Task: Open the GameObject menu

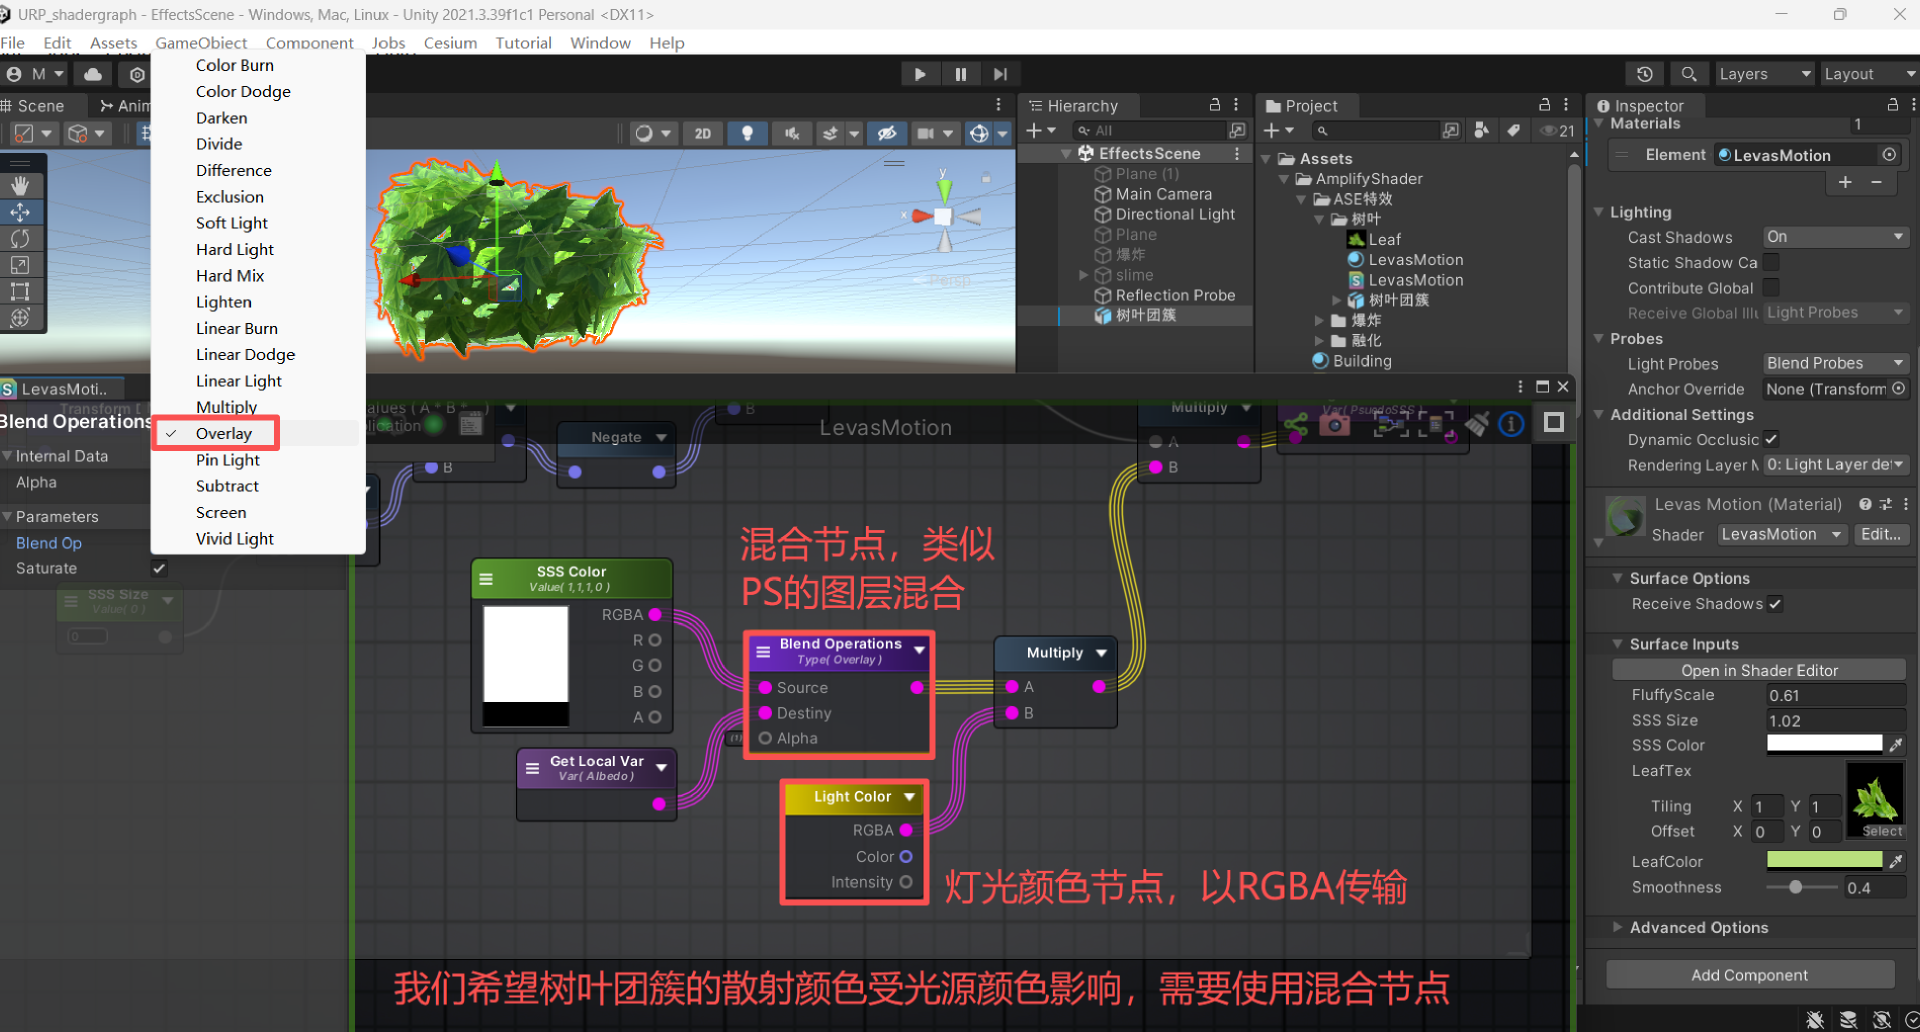Action: pos(201,43)
